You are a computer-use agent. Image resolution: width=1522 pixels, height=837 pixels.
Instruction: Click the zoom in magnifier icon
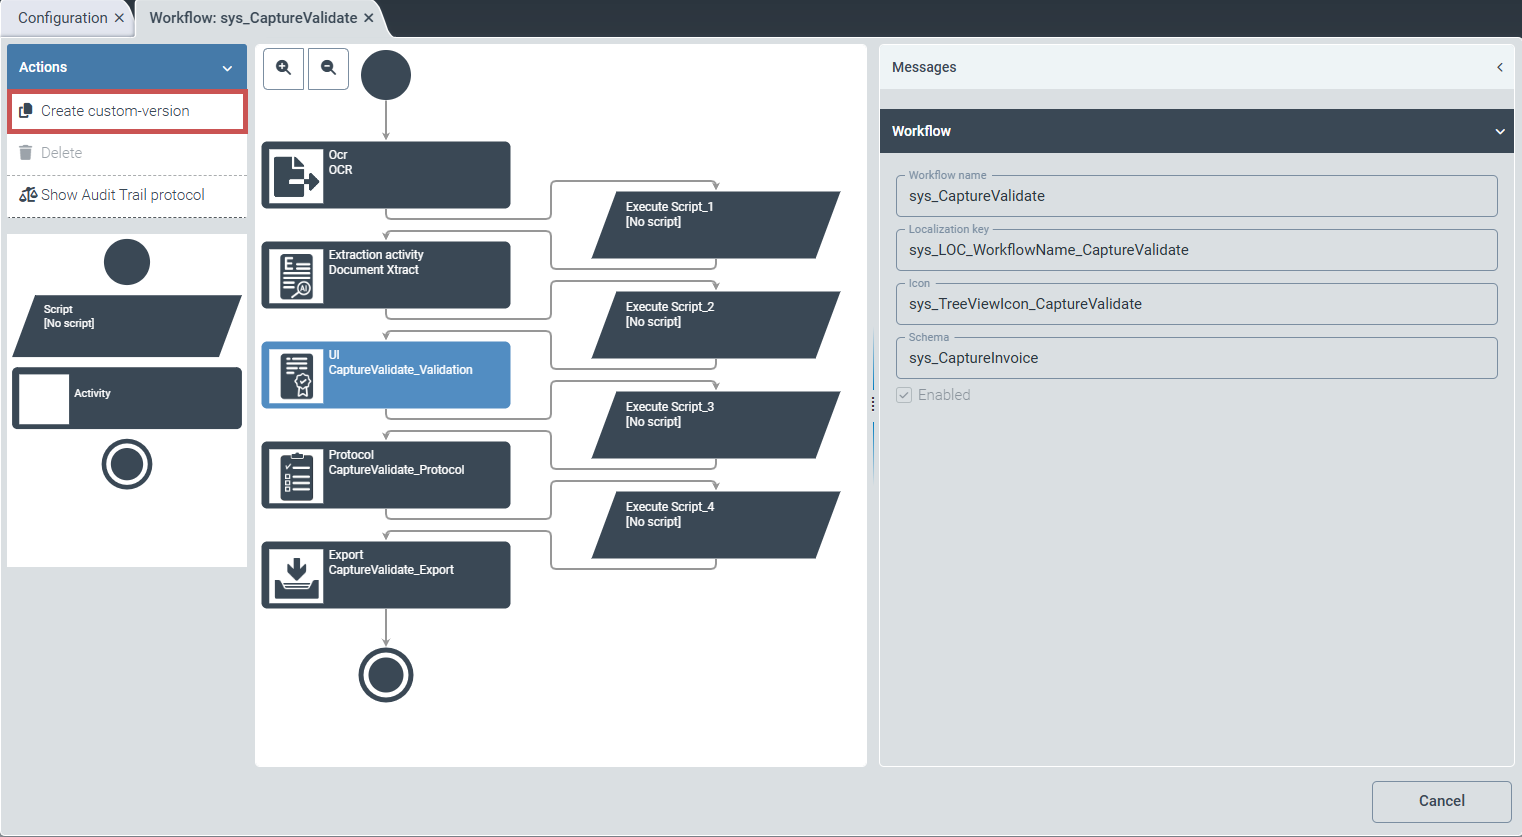pos(283,70)
